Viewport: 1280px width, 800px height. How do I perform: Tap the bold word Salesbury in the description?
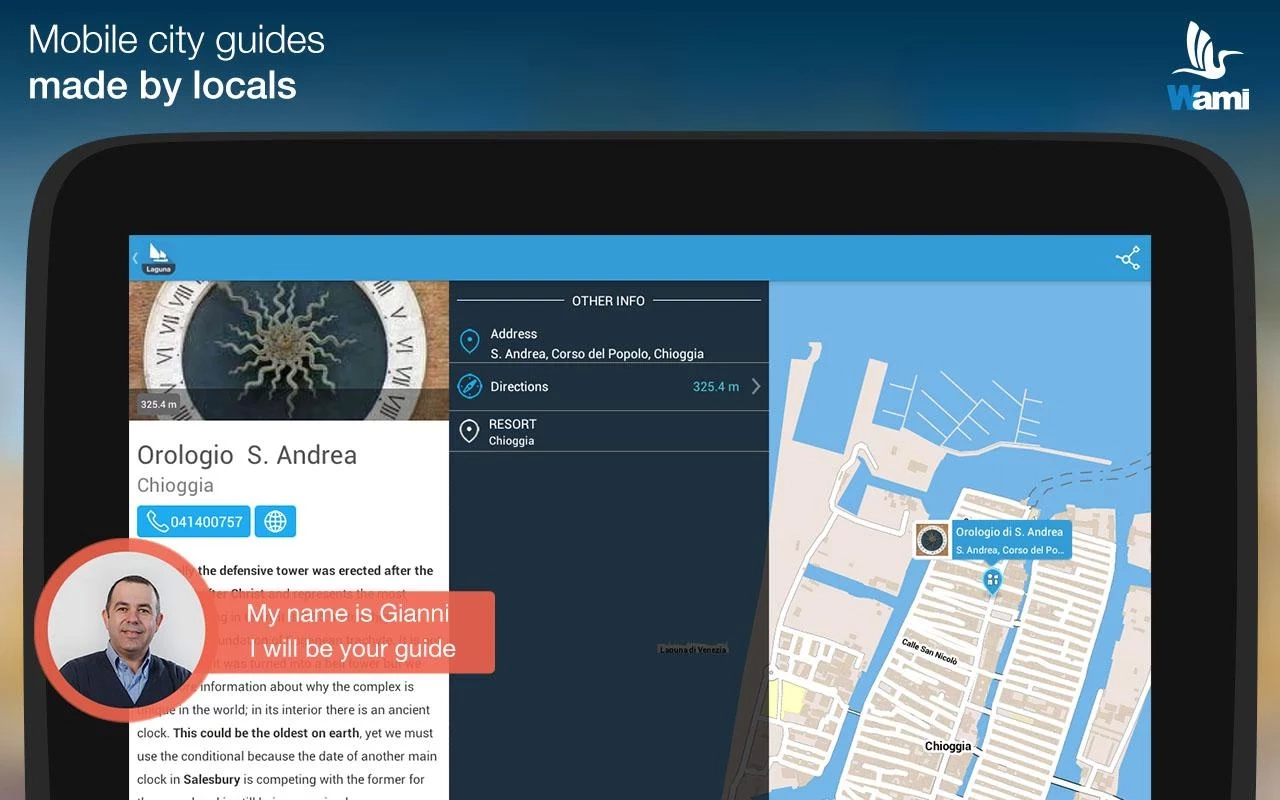click(x=212, y=779)
